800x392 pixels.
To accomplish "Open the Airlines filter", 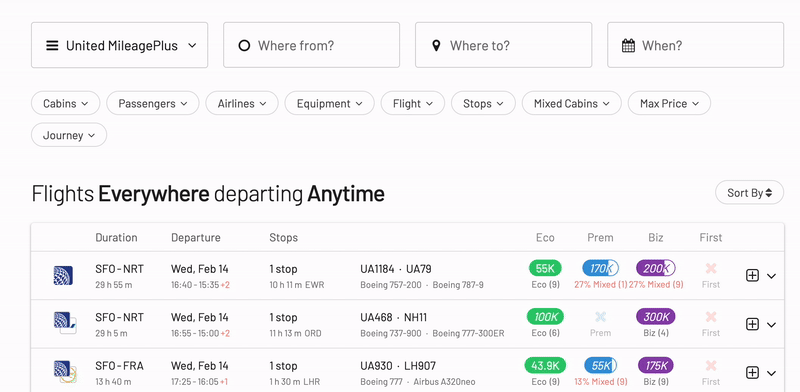I will pyautogui.click(x=242, y=103).
